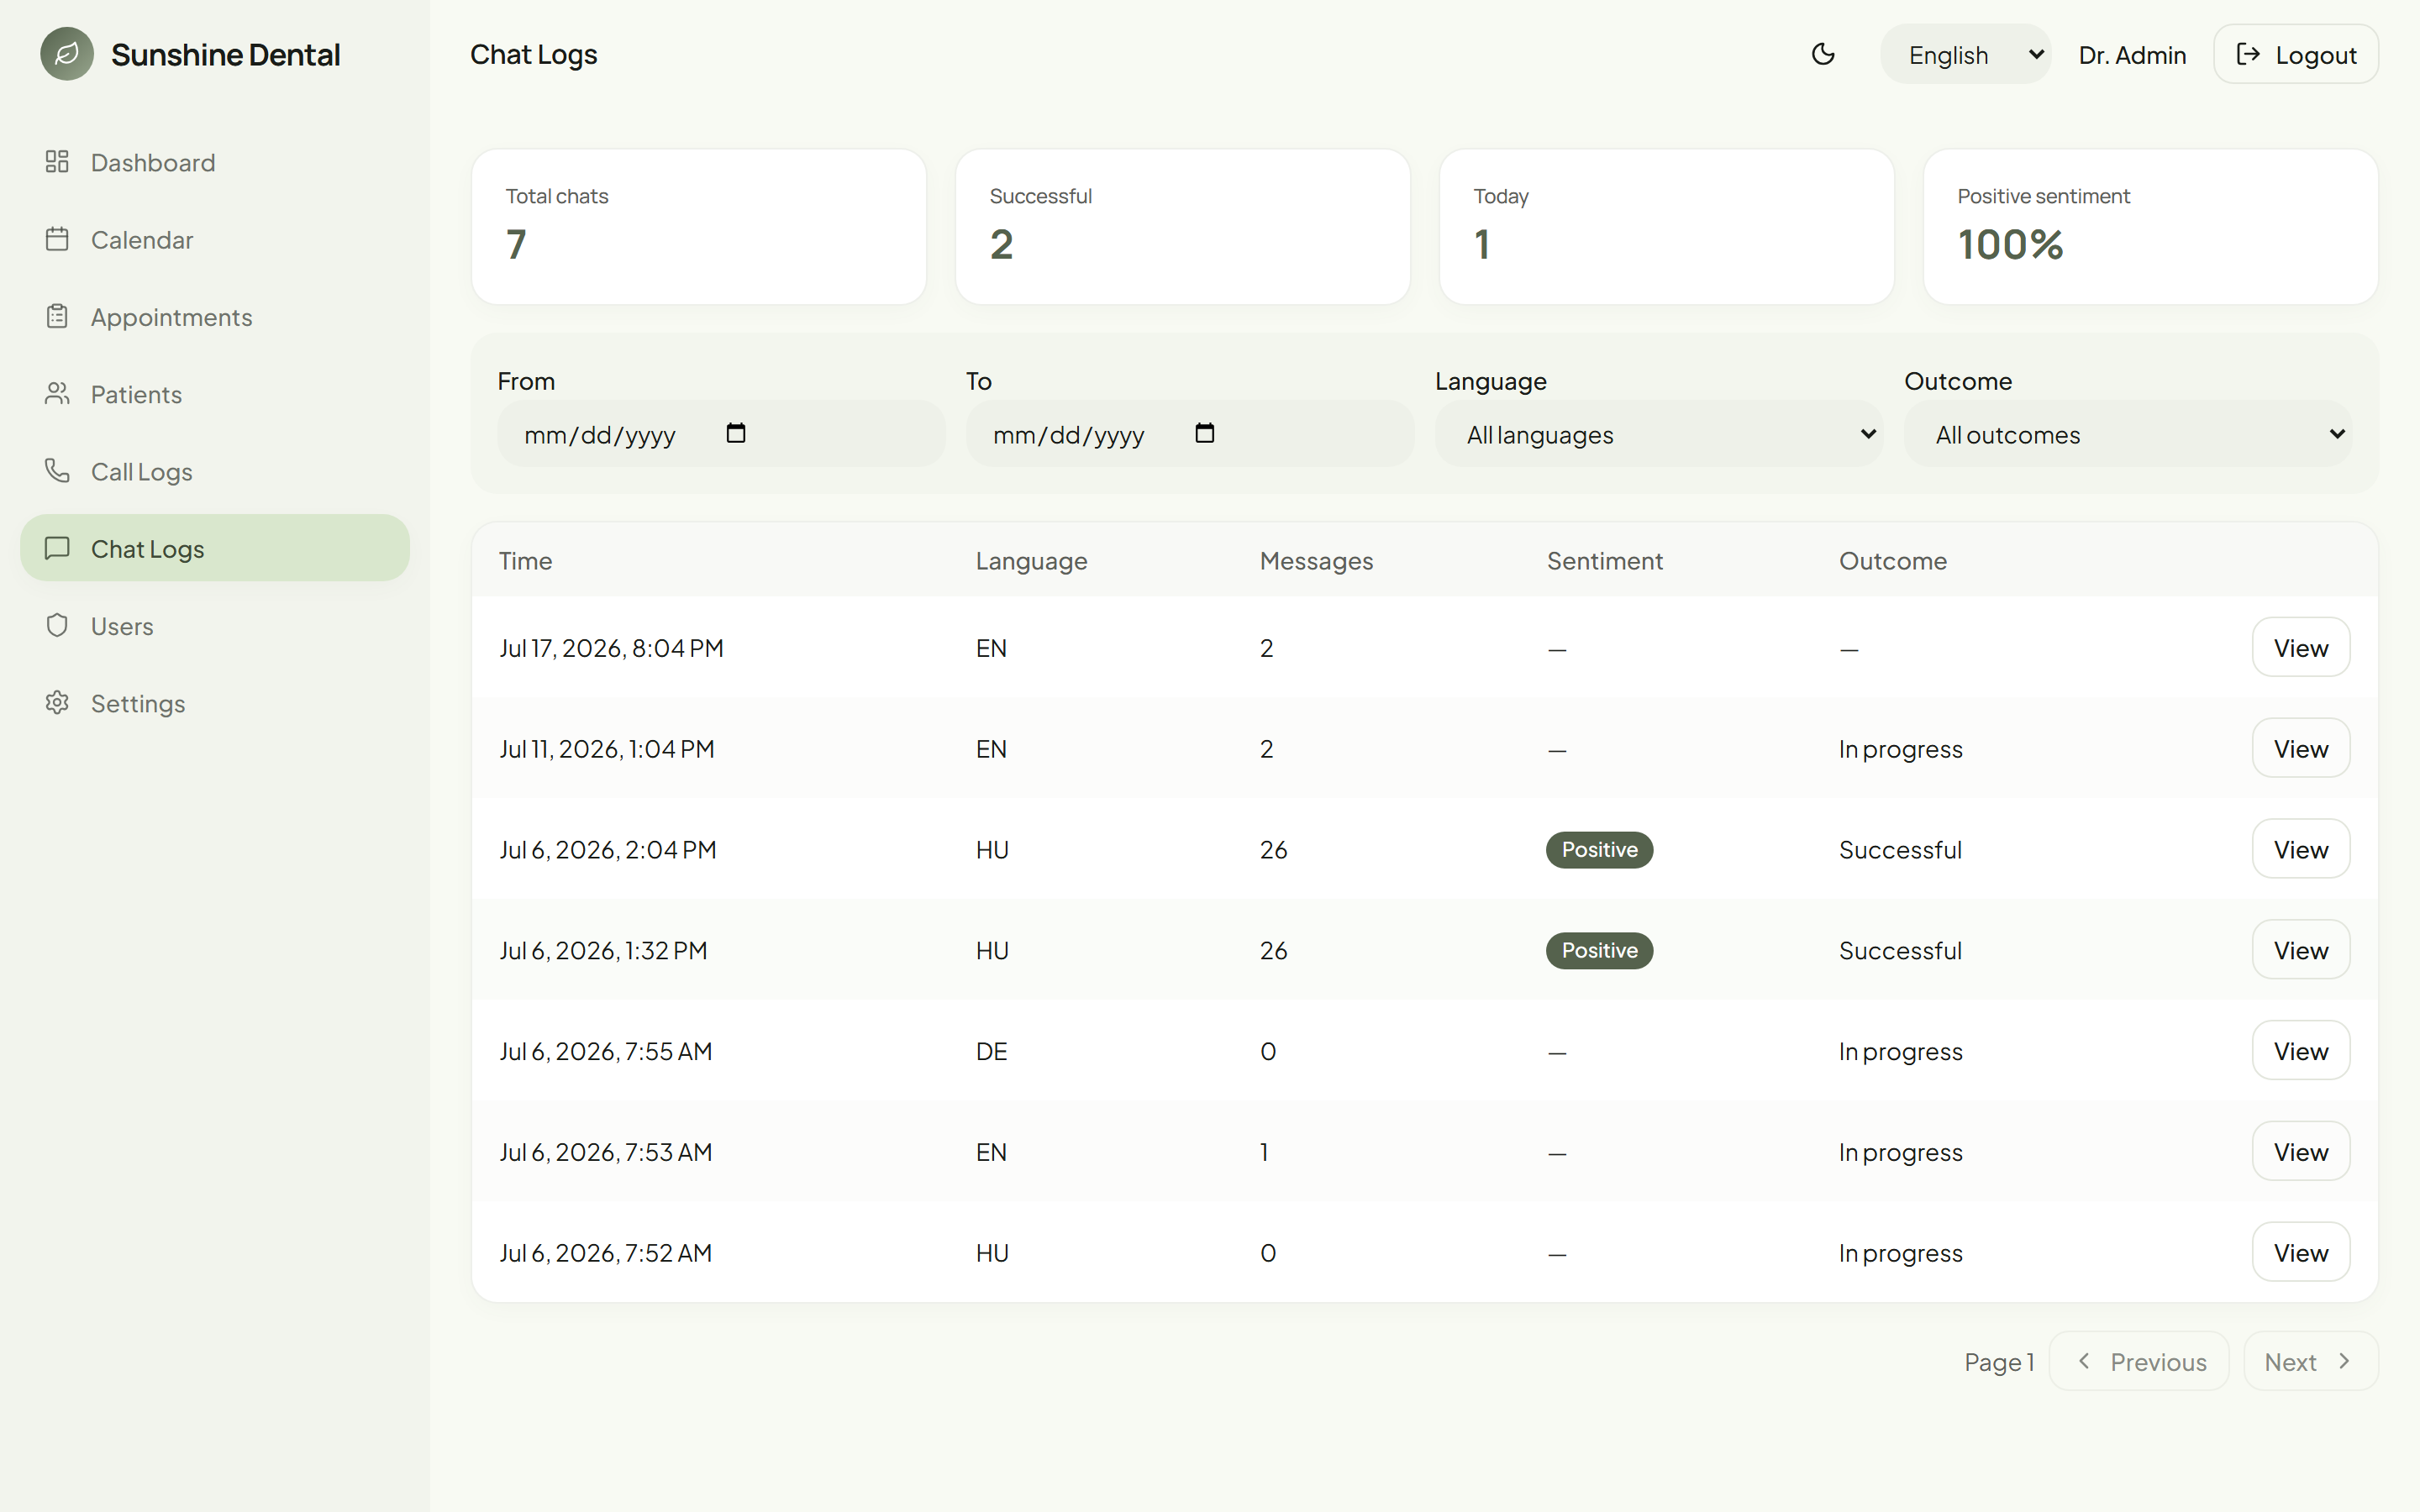This screenshot has width=2420, height=1512.
Task: Click the 'Jul 11, 2026, 1:04 PM' cell
Action: (607, 749)
